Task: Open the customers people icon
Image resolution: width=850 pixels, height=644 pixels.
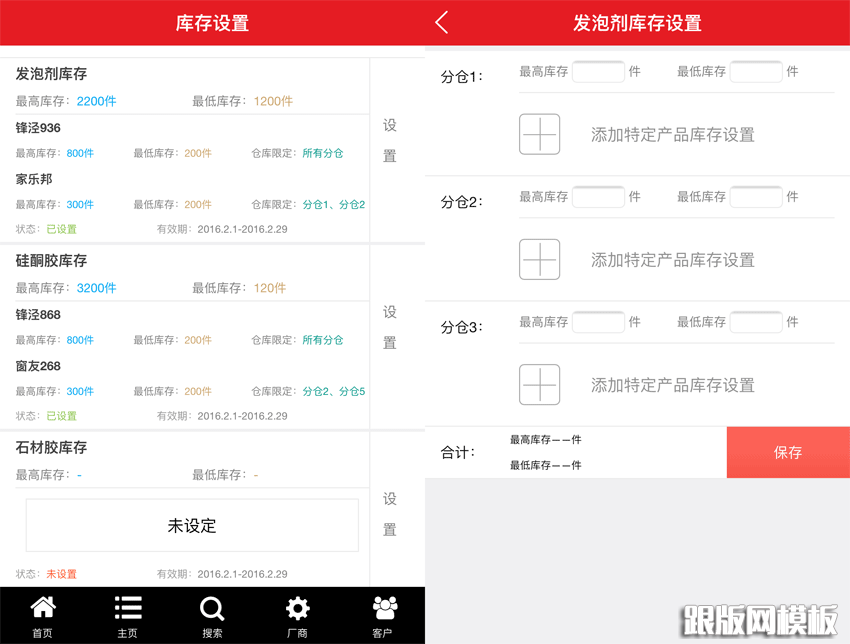Action: (x=383, y=615)
